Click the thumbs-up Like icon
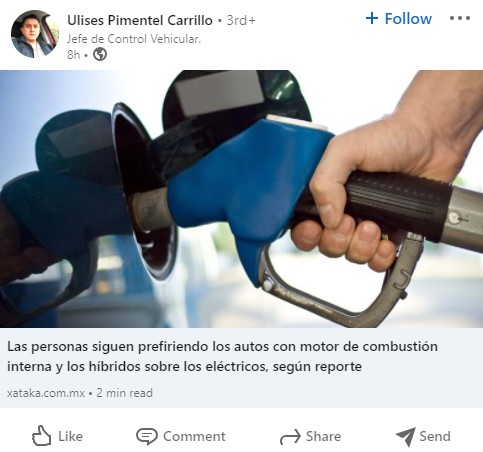Viewport: 483px width, 452px height. 41,436
